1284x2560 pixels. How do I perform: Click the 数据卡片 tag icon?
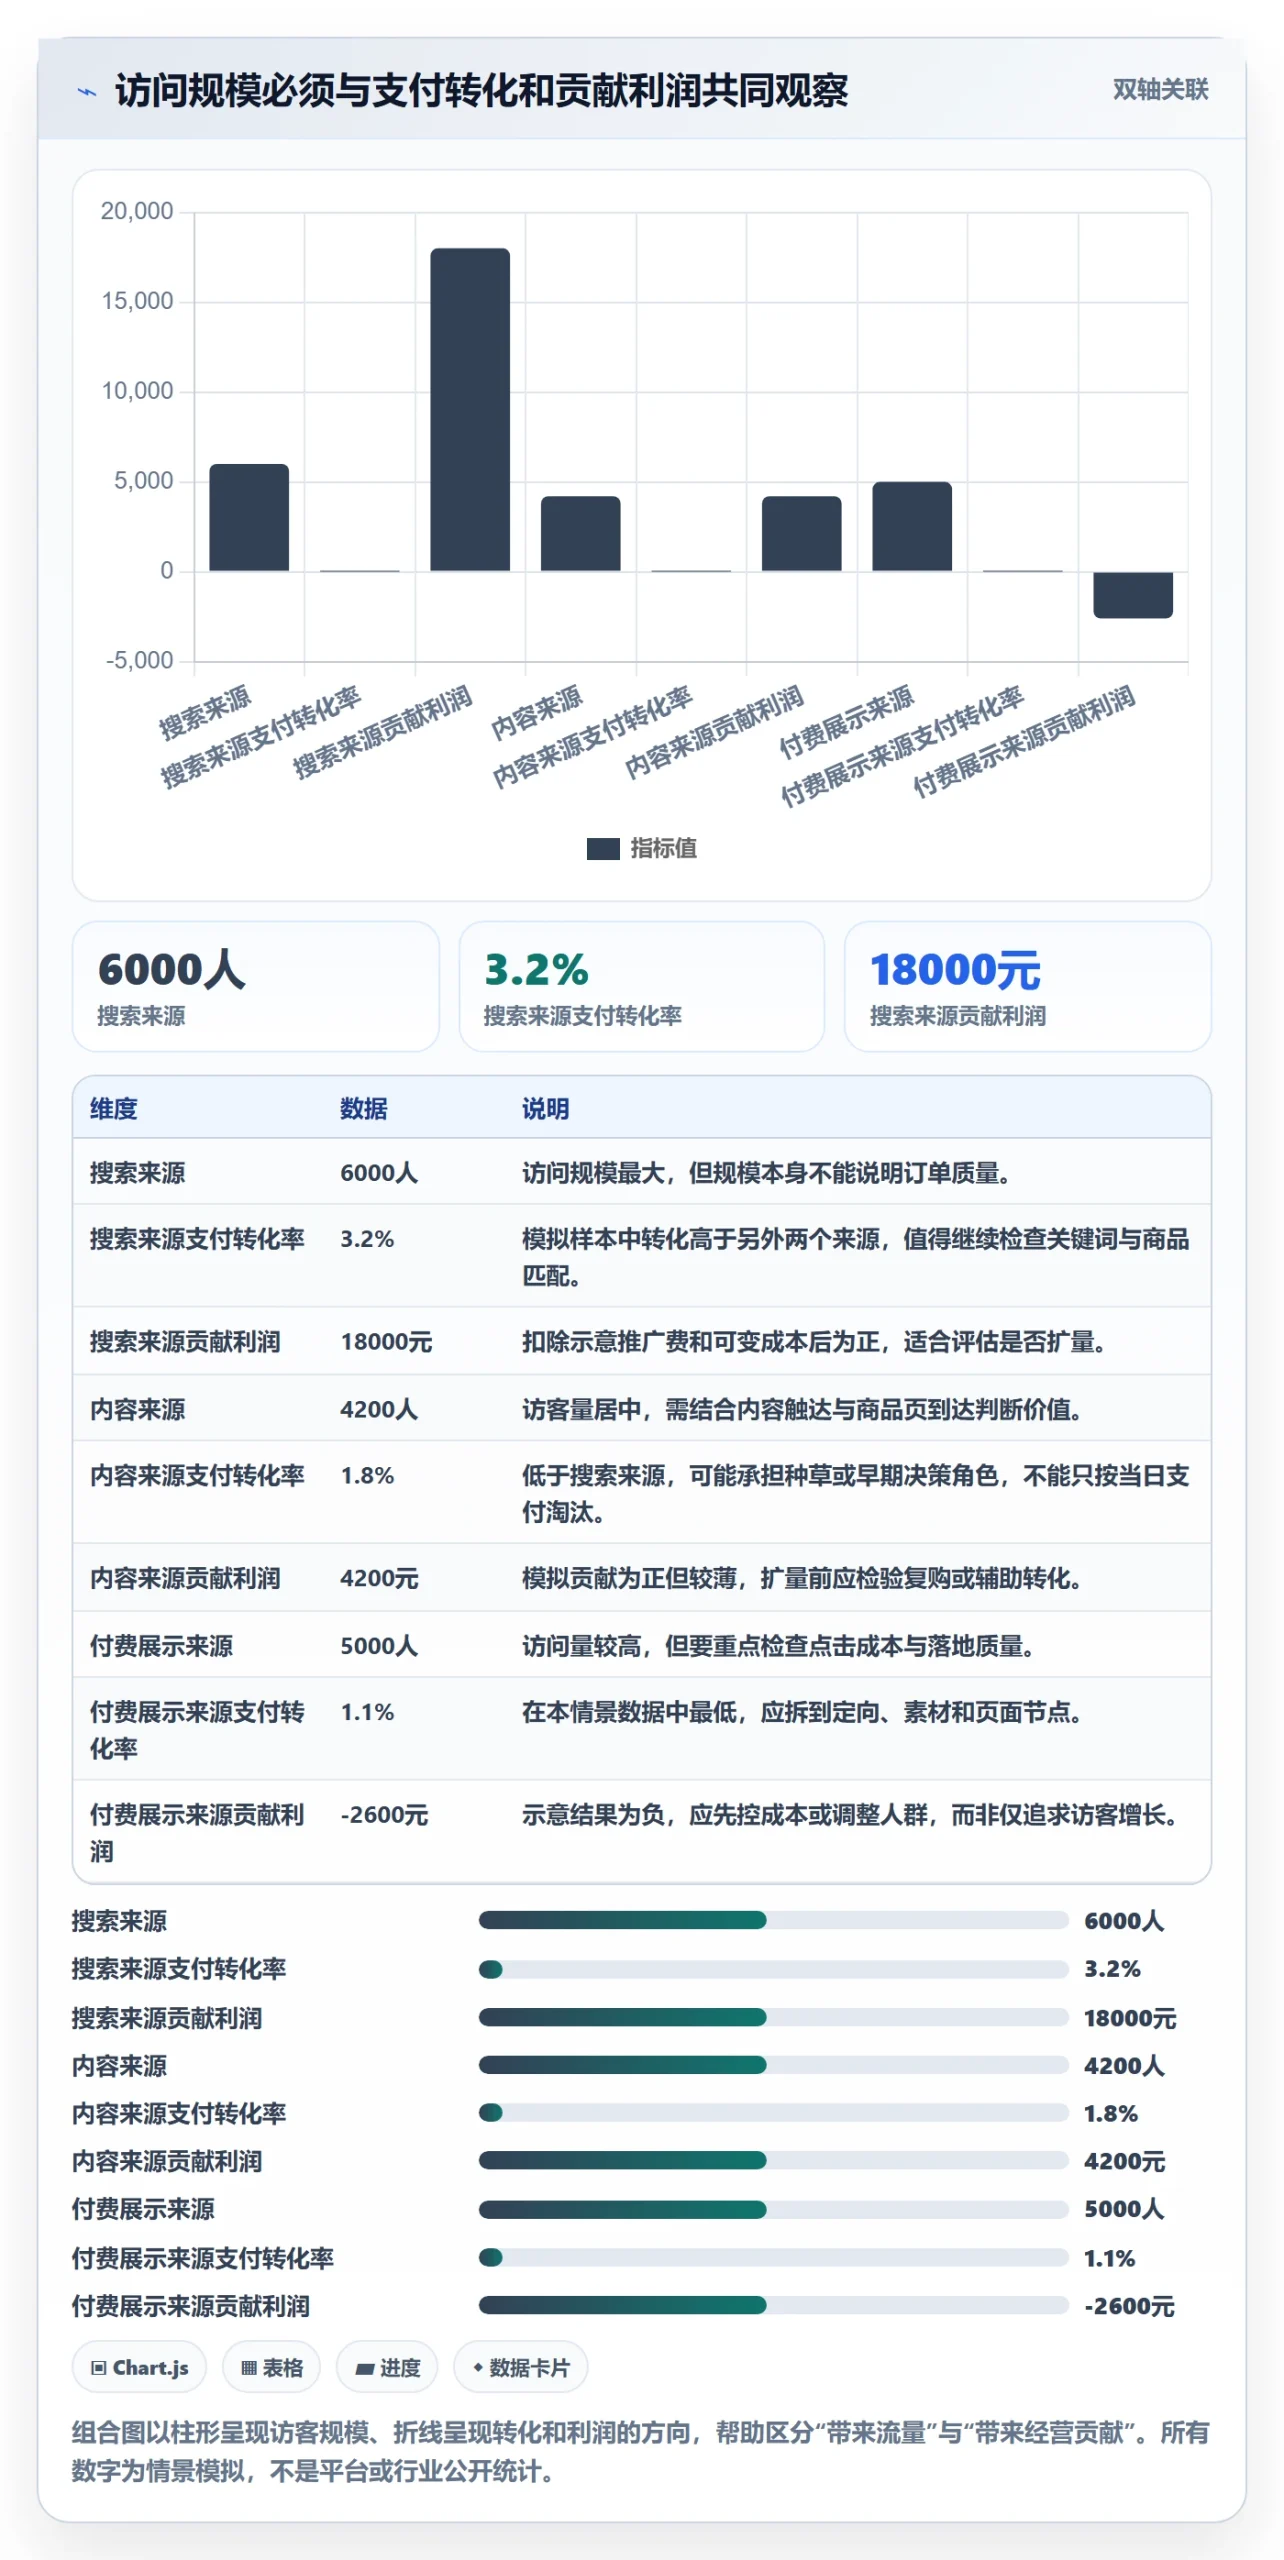coord(478,2367)
